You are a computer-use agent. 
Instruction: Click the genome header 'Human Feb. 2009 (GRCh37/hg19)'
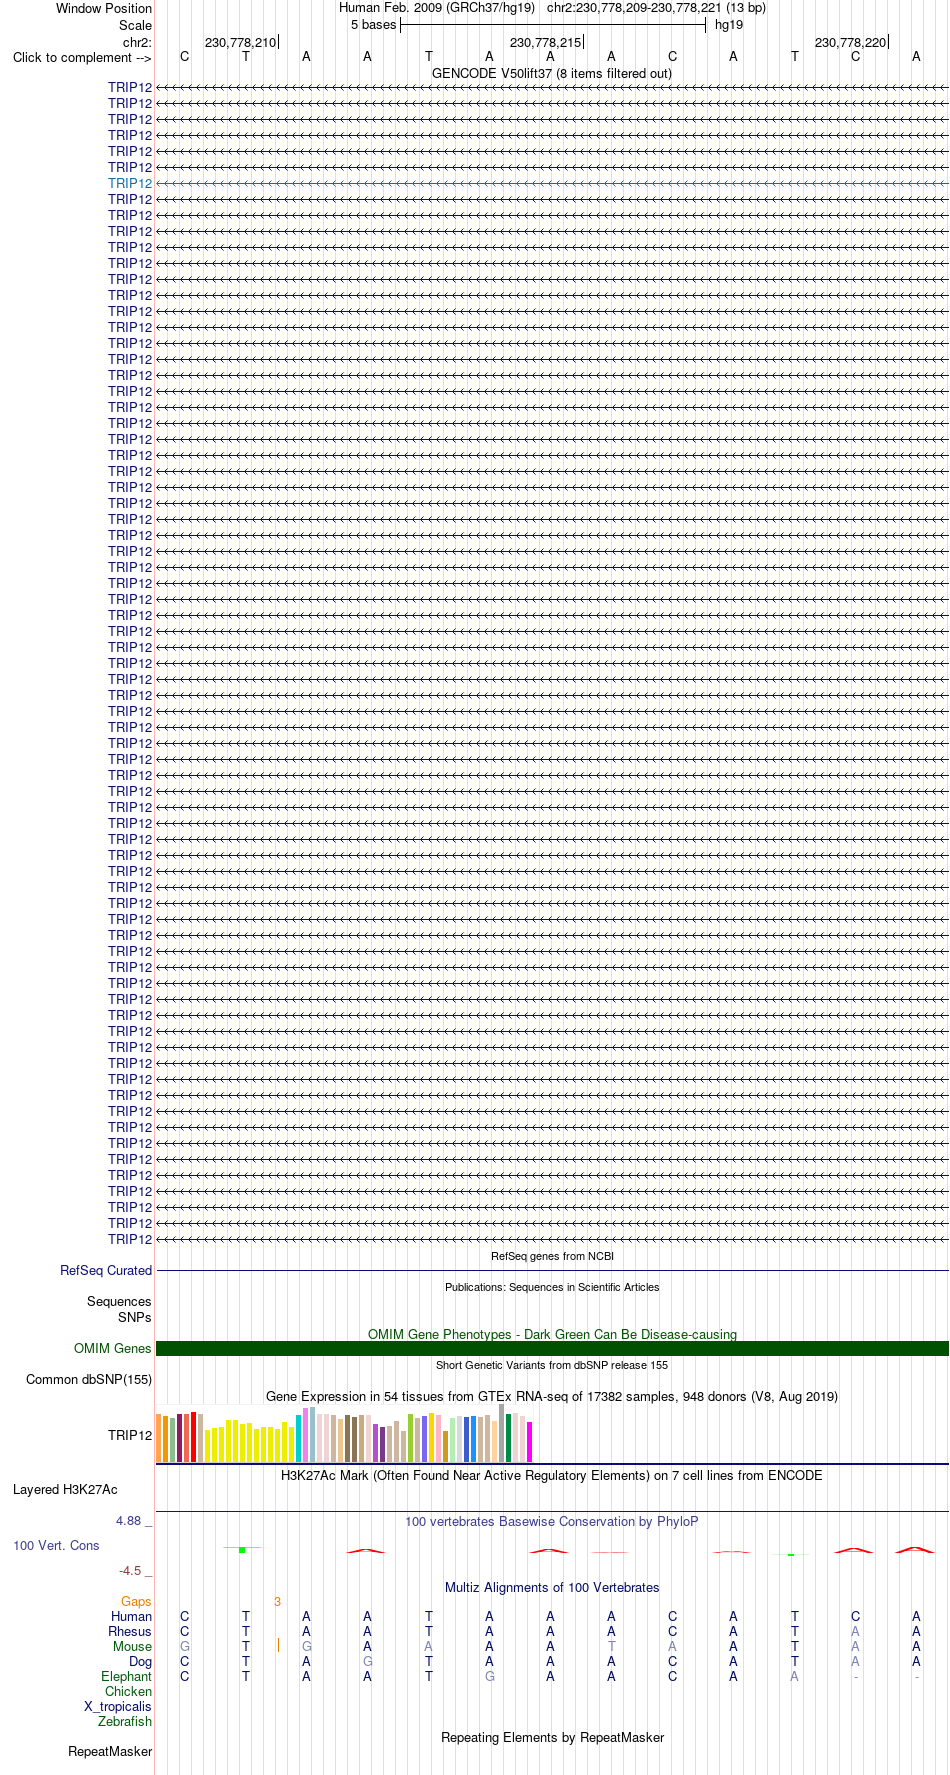437,8
